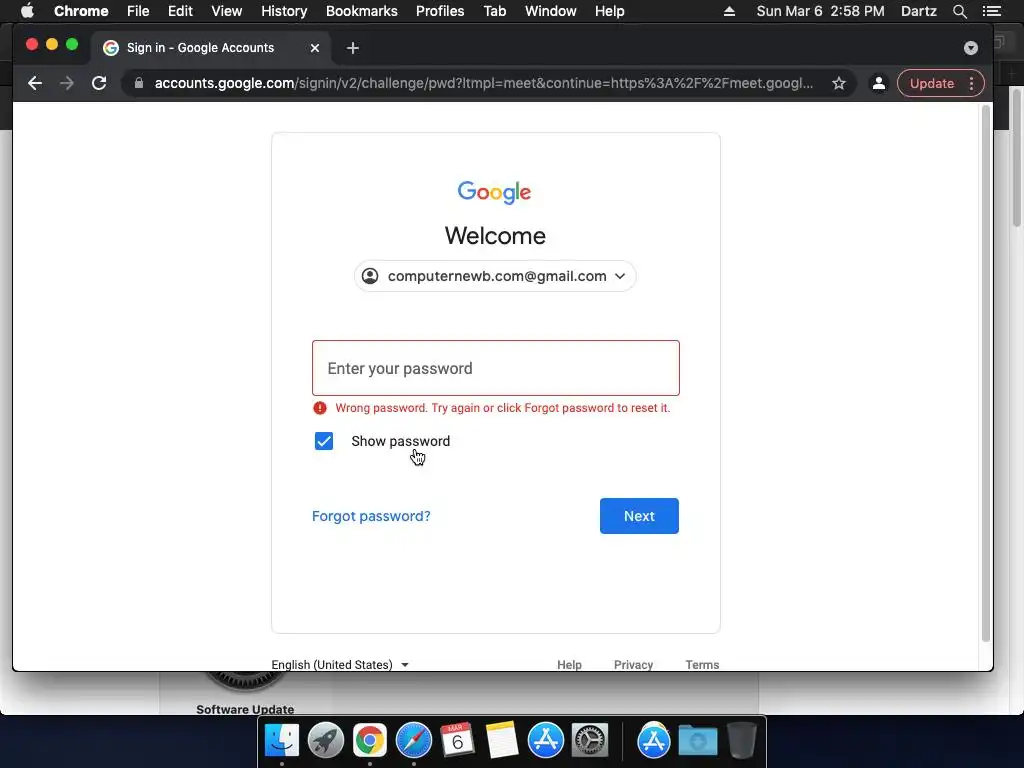1024x768 pixels.
Task: Click the date and time in menu bar
Action: [x=820, y=11]
